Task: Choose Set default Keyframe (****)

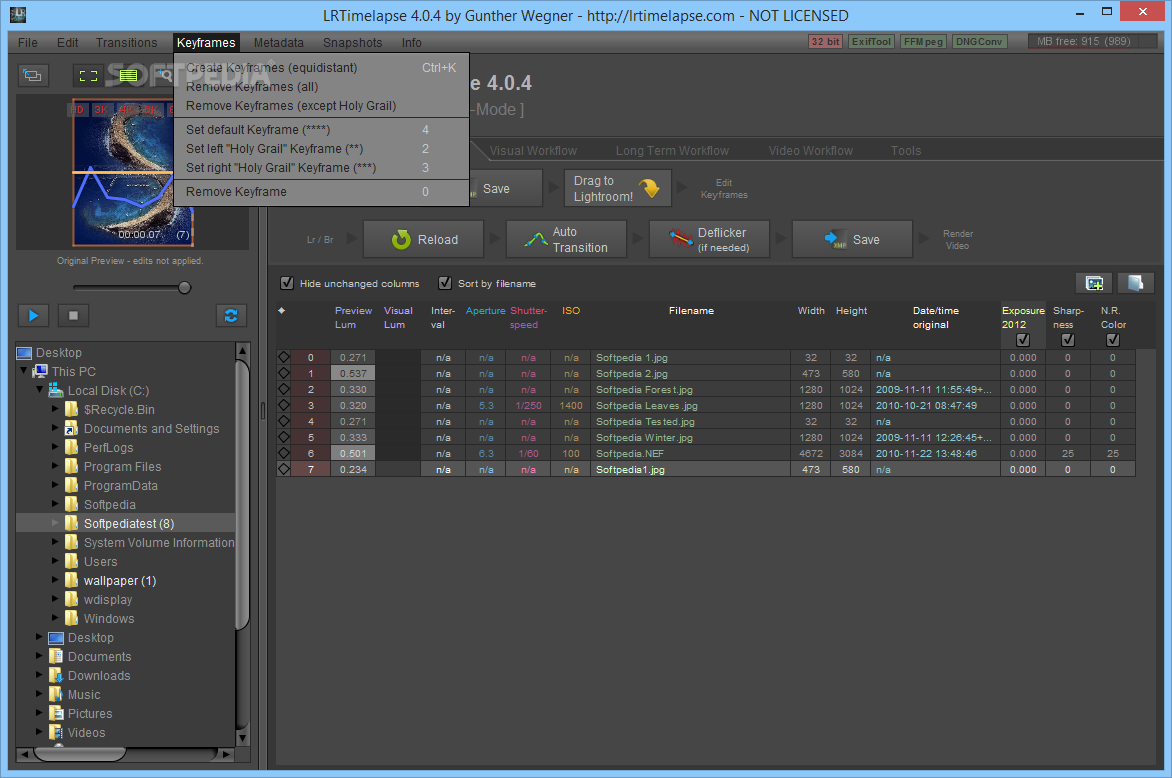Action: click(x=321, y=129)
